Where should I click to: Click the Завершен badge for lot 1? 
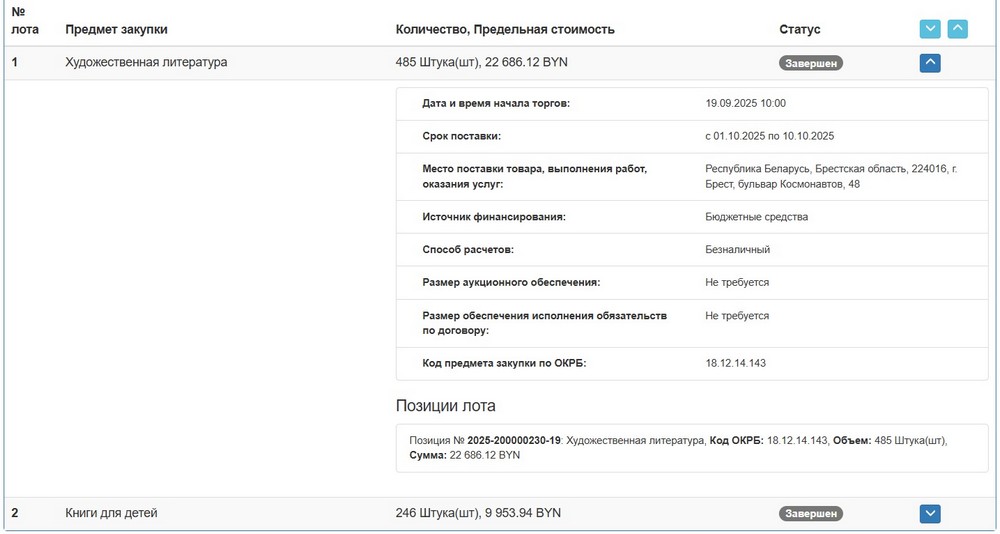[x=810, y=63]
